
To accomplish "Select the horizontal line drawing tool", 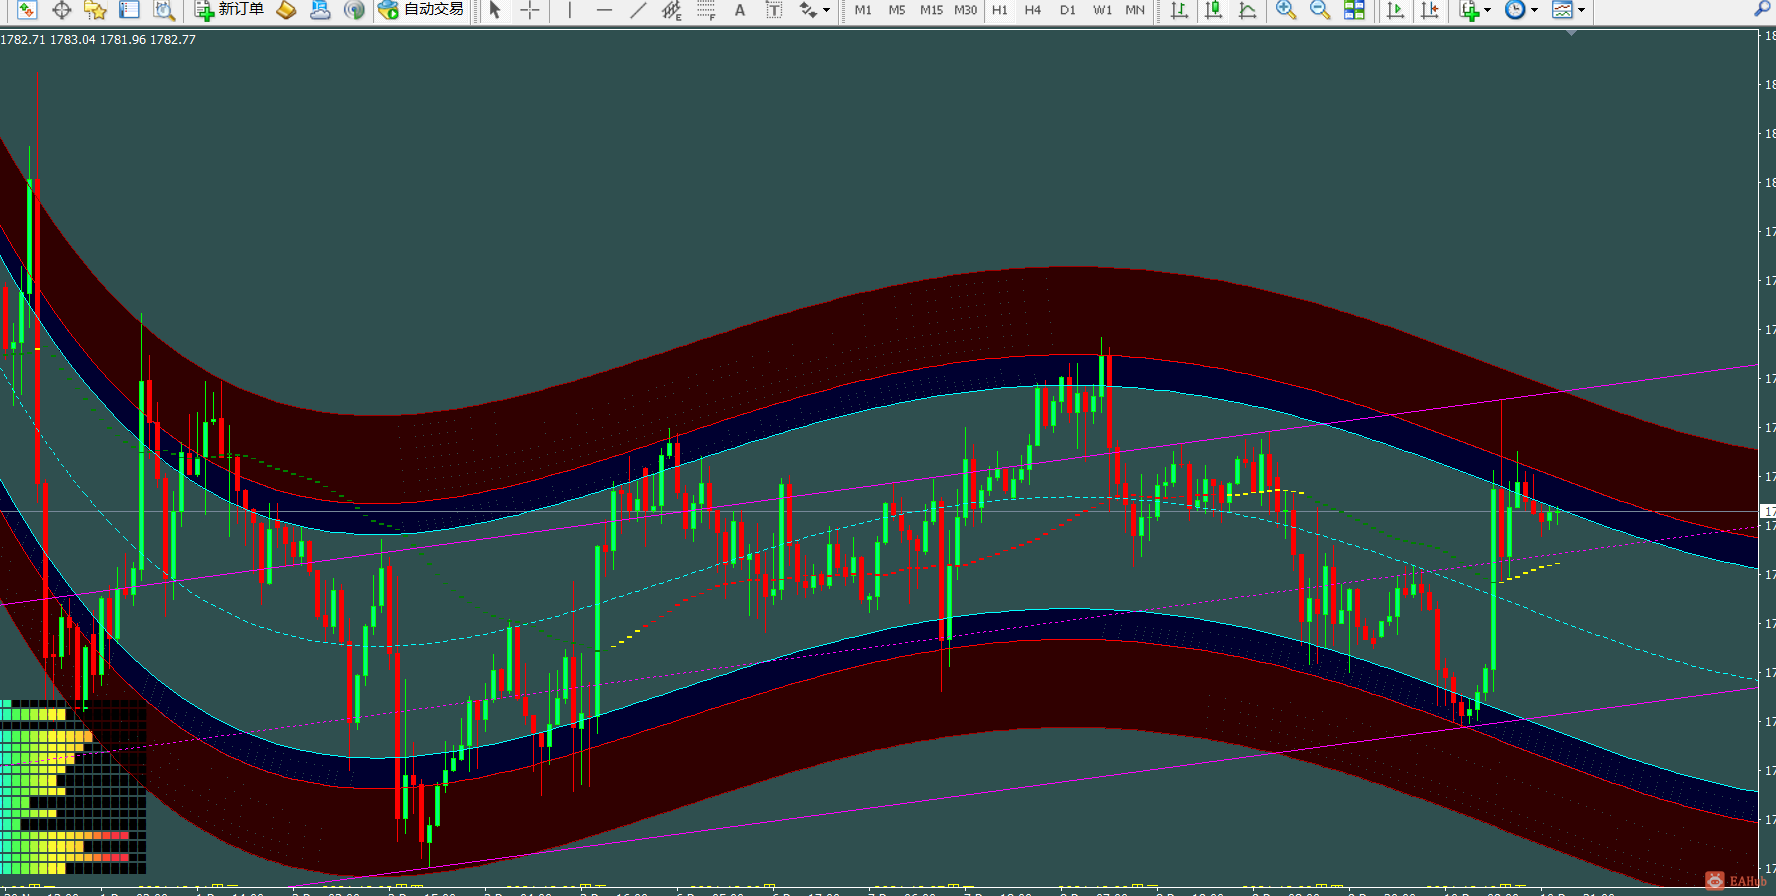I will 604,10.
